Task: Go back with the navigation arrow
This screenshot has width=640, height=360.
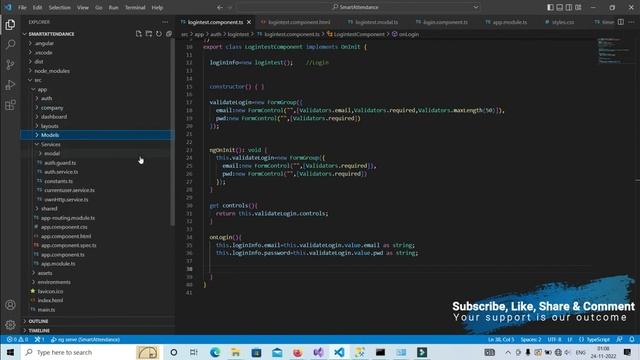Action: point(220,7)
